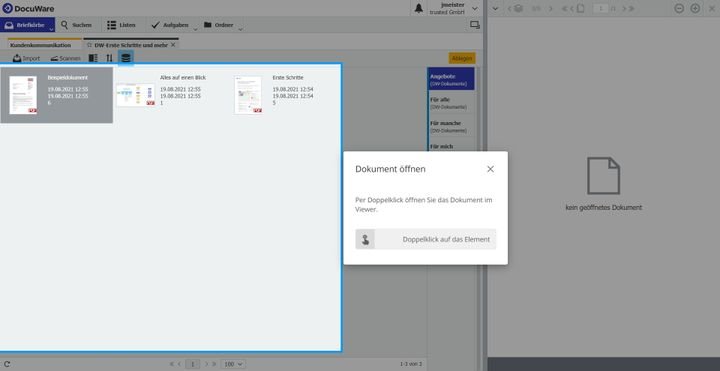Click the star on DW-Erste Schritte tab
Screen dimensions: 720x371
[x=90, y=45]
